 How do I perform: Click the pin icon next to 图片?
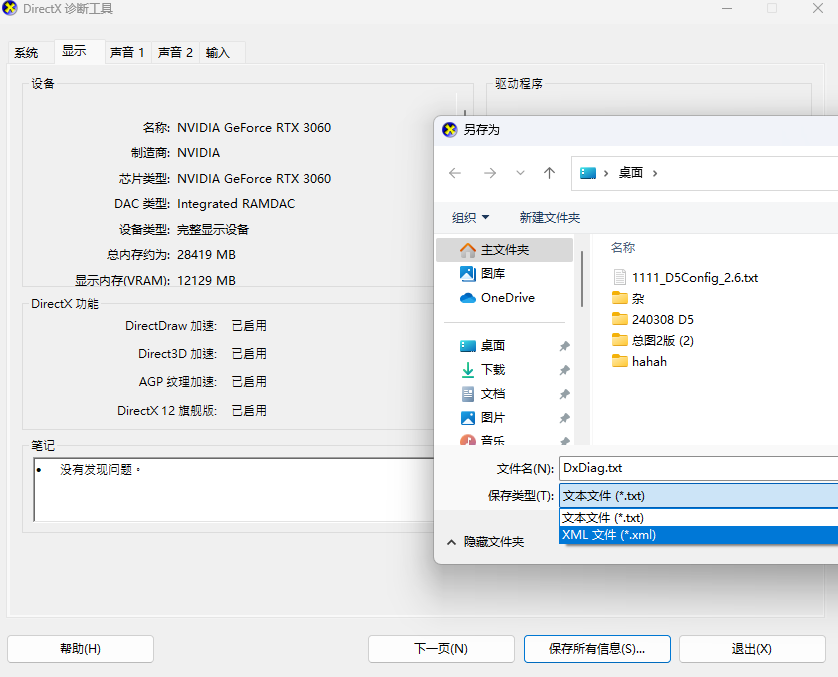(564, 418)
